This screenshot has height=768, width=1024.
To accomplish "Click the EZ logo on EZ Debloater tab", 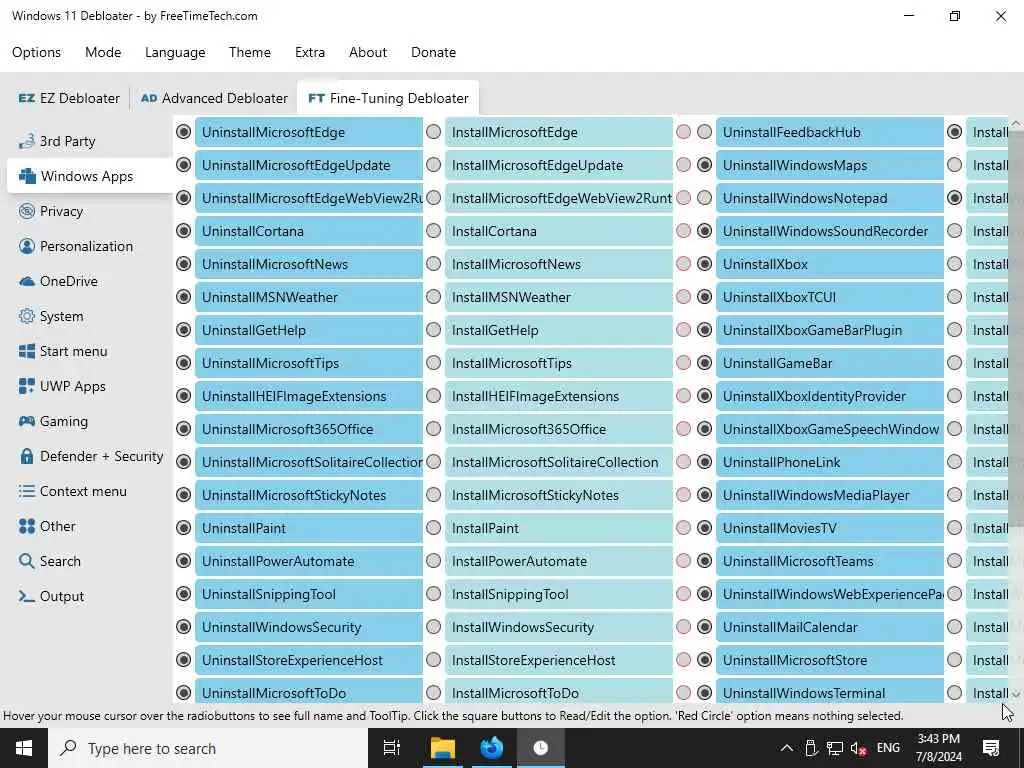I will click(x=27, y=98).
